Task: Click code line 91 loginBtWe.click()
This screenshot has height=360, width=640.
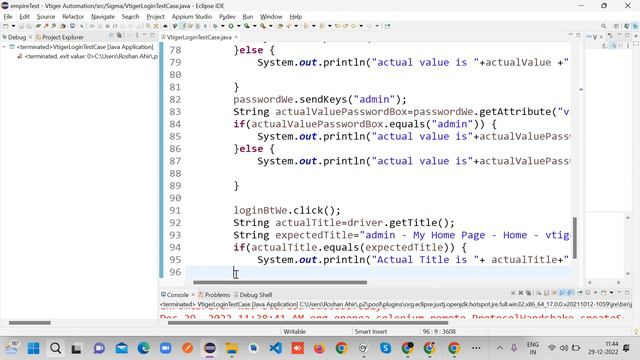Action: [x=287, y=211]
